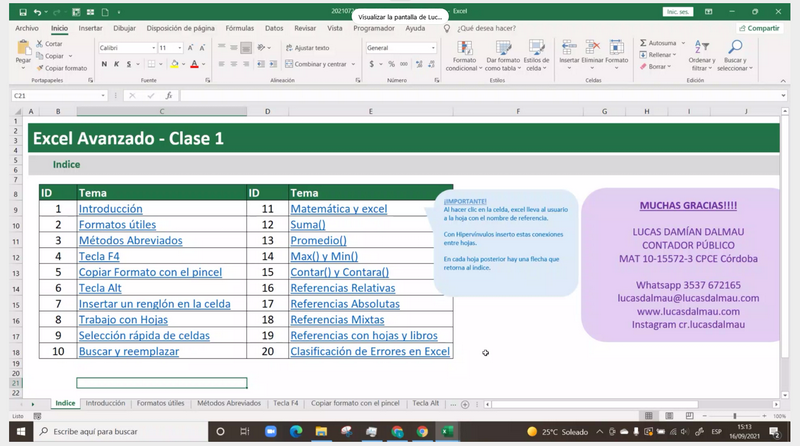Open Formato condicional menu
Screen dimensions: 800x446
(x=464, y=56)
